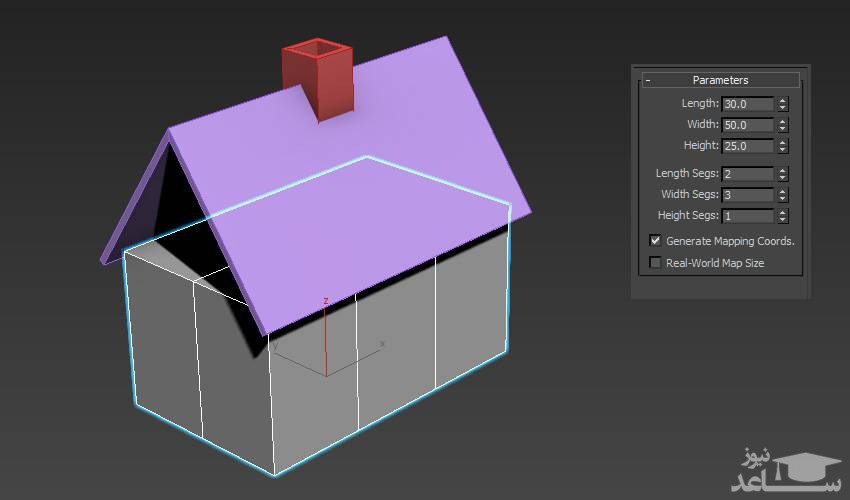Adjust Length Segs with its spinner
Screen dimensions: 850x500
tap(782, 174)
